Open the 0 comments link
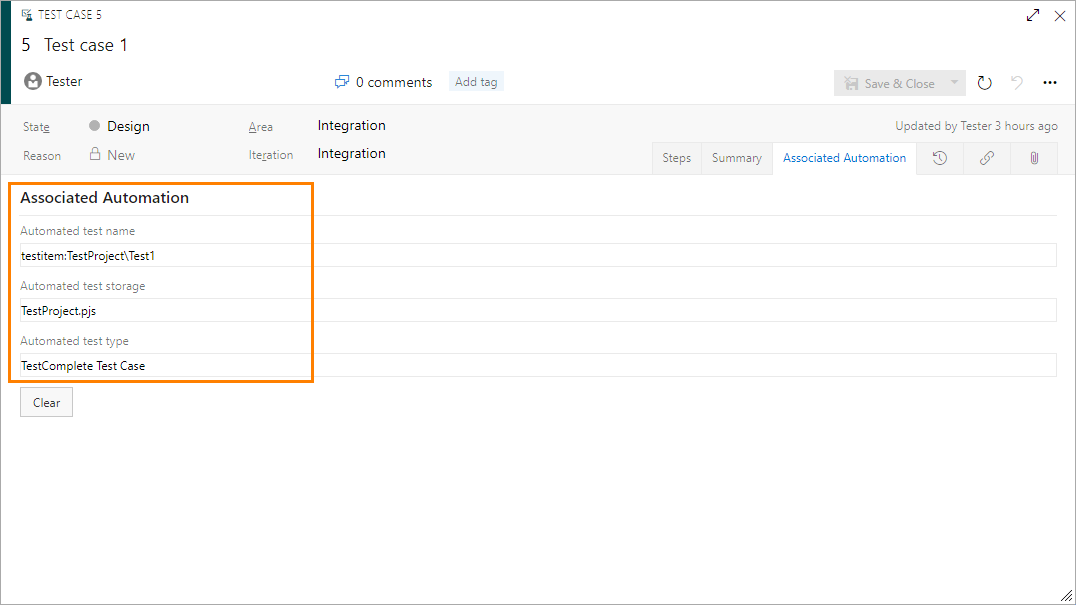1076x605 pixels. [x=393, y=82]
